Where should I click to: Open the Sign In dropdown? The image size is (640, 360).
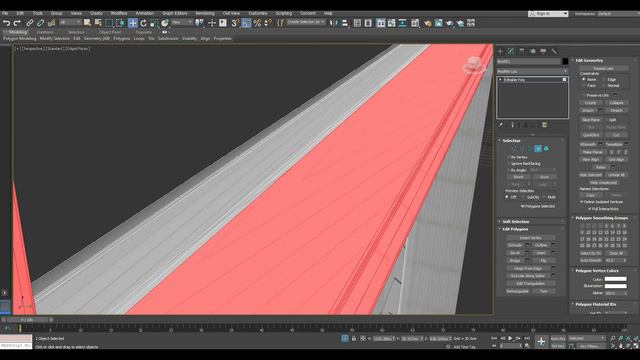[x=548, y=13]
